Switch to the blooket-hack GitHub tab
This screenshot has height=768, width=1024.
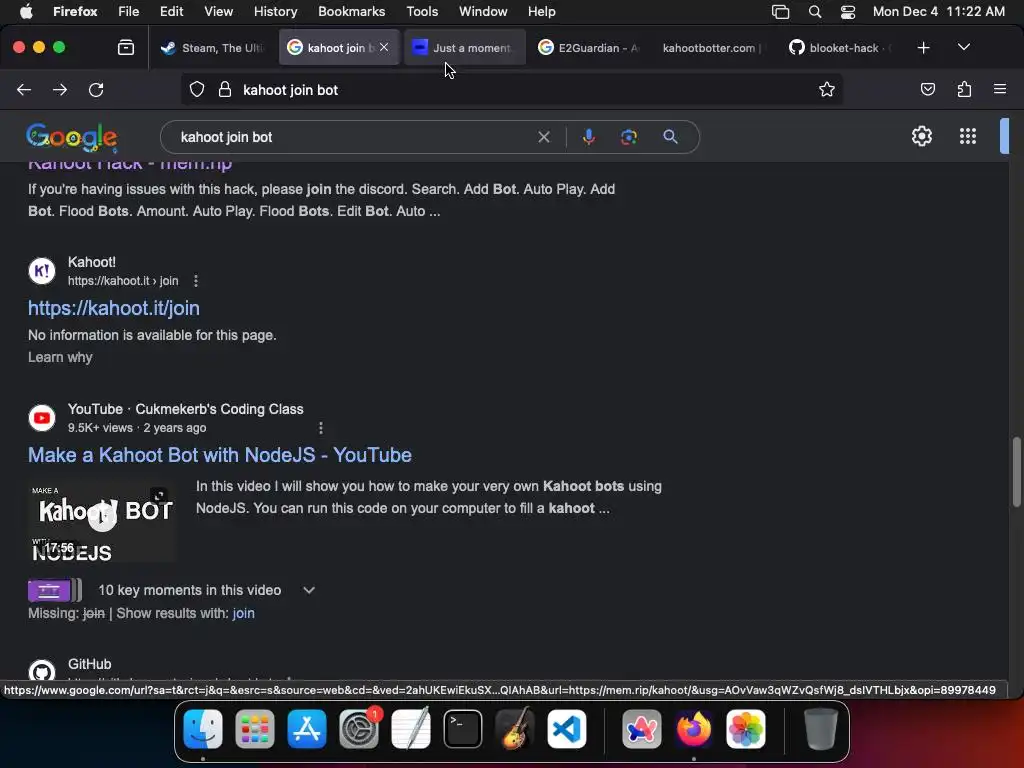tap(839, 48)
